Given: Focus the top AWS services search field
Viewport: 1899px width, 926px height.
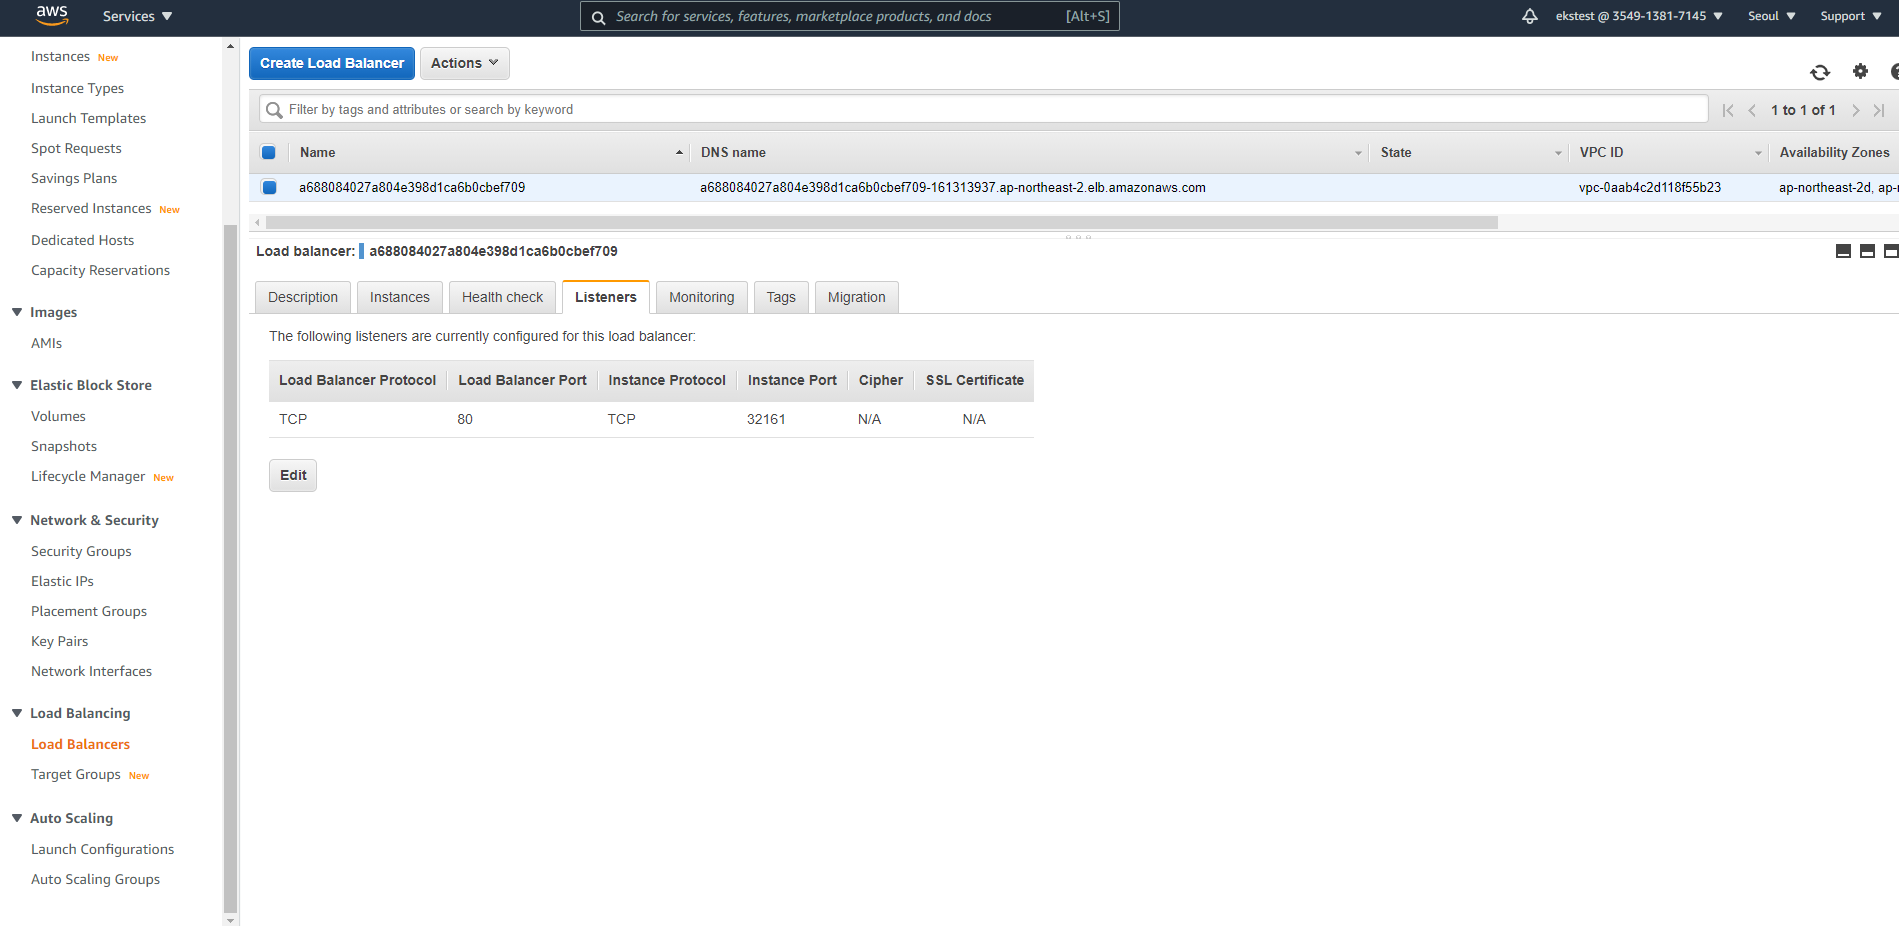Looking at the screenshot, I should 849,16.
